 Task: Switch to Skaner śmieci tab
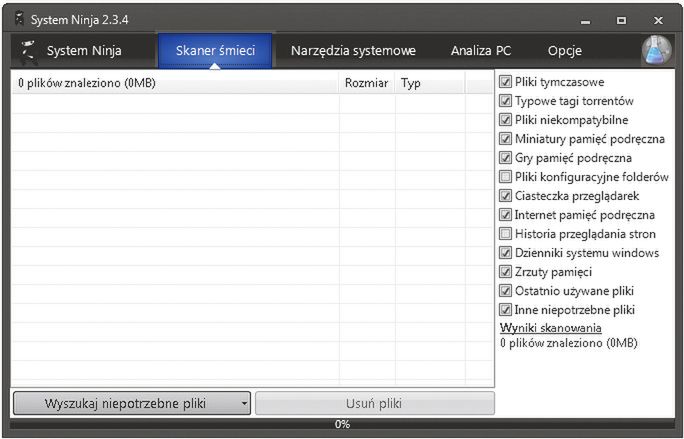215,51
